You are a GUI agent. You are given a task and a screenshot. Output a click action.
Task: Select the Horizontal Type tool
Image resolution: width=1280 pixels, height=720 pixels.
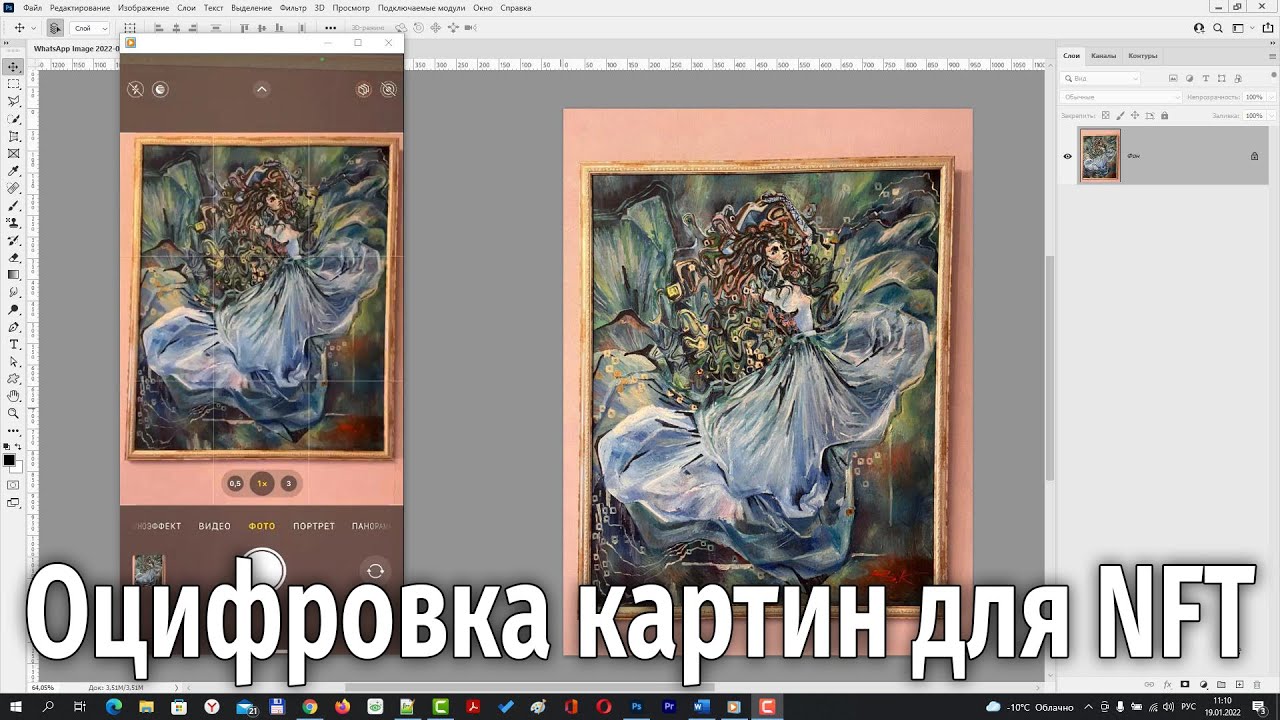click(x=13, y=344)
